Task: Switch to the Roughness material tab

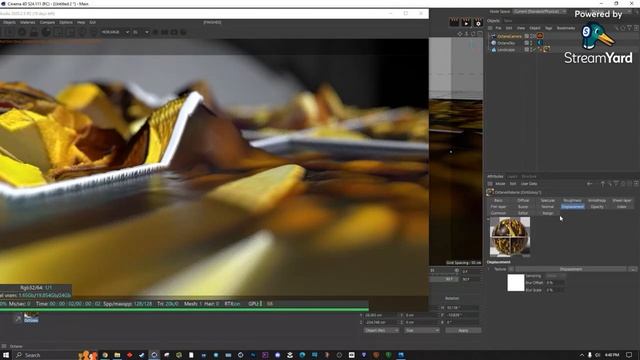Action: coord(572,200)
